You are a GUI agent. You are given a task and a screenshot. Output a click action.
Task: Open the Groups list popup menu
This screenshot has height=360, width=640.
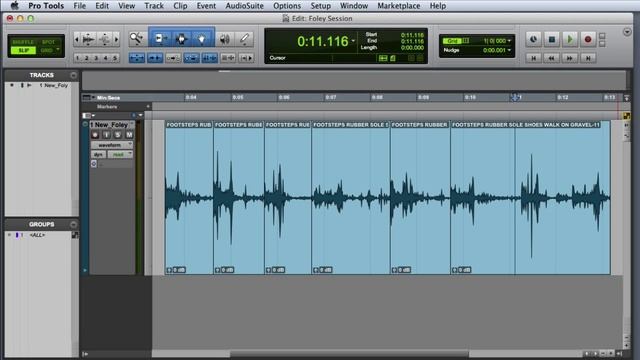(73, 224)
